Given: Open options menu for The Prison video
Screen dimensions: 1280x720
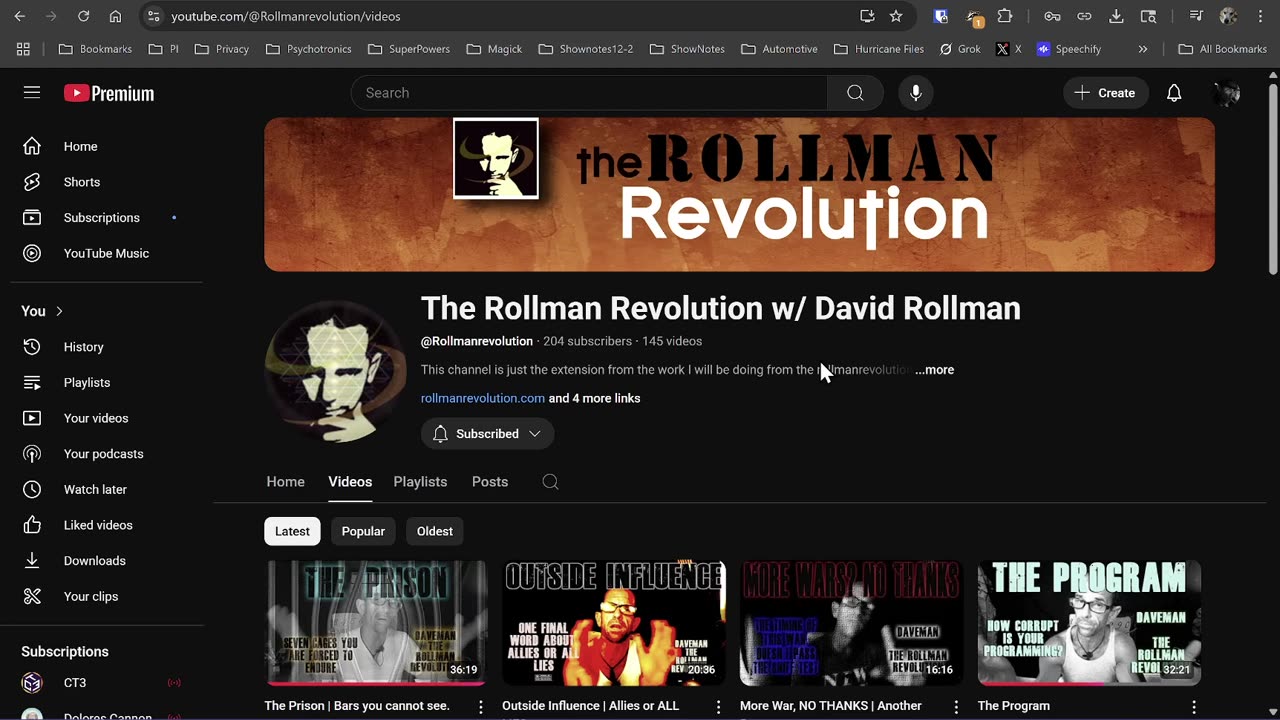Looking at the screenshot, I should 480,707.
